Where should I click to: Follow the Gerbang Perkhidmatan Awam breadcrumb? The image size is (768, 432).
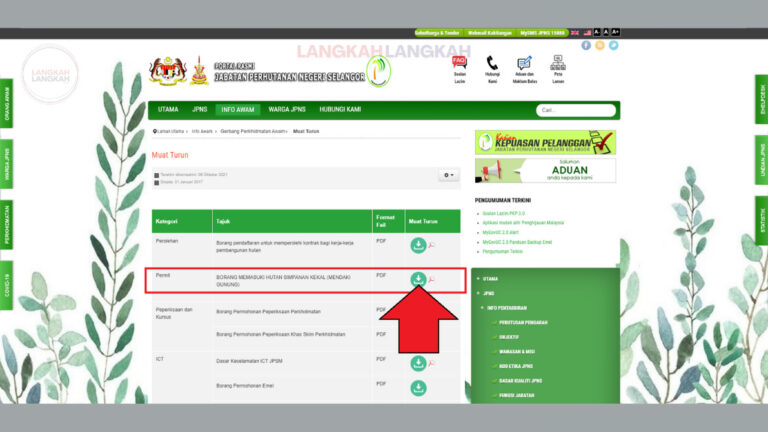click(x=253, y=131)
